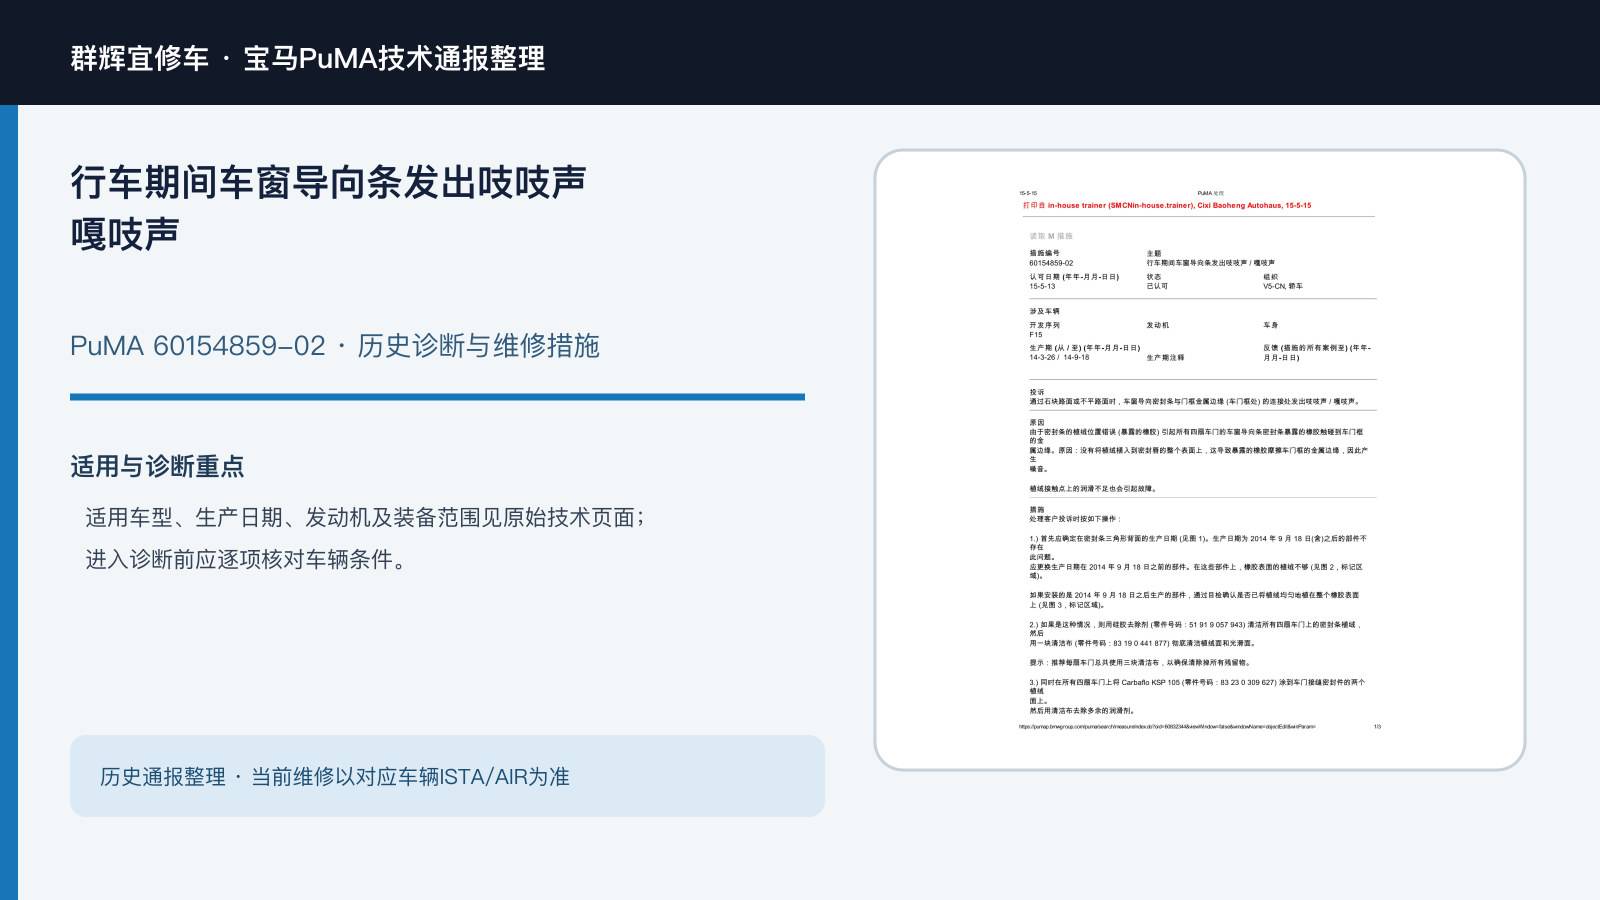
Task: Click the line 进入诊断前应逐项核对车辆条件
Action: [x=247, y=559]
